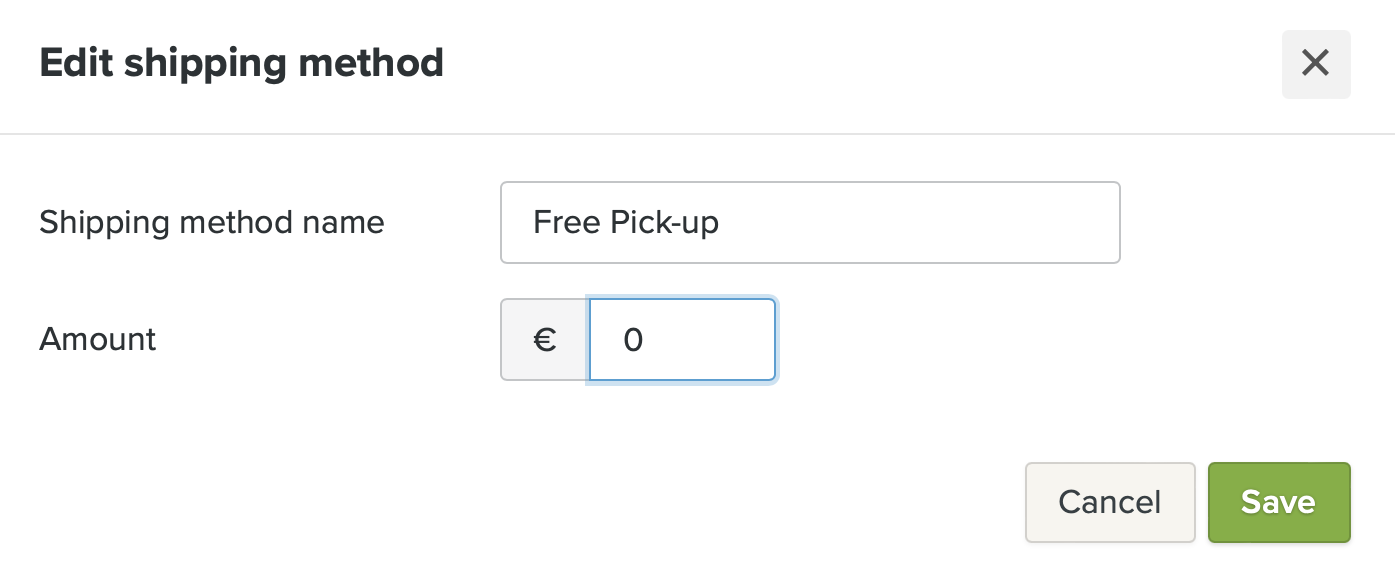Save the shipping method changes
The height and width of the screenshot is (568, 1395).
1278,502
